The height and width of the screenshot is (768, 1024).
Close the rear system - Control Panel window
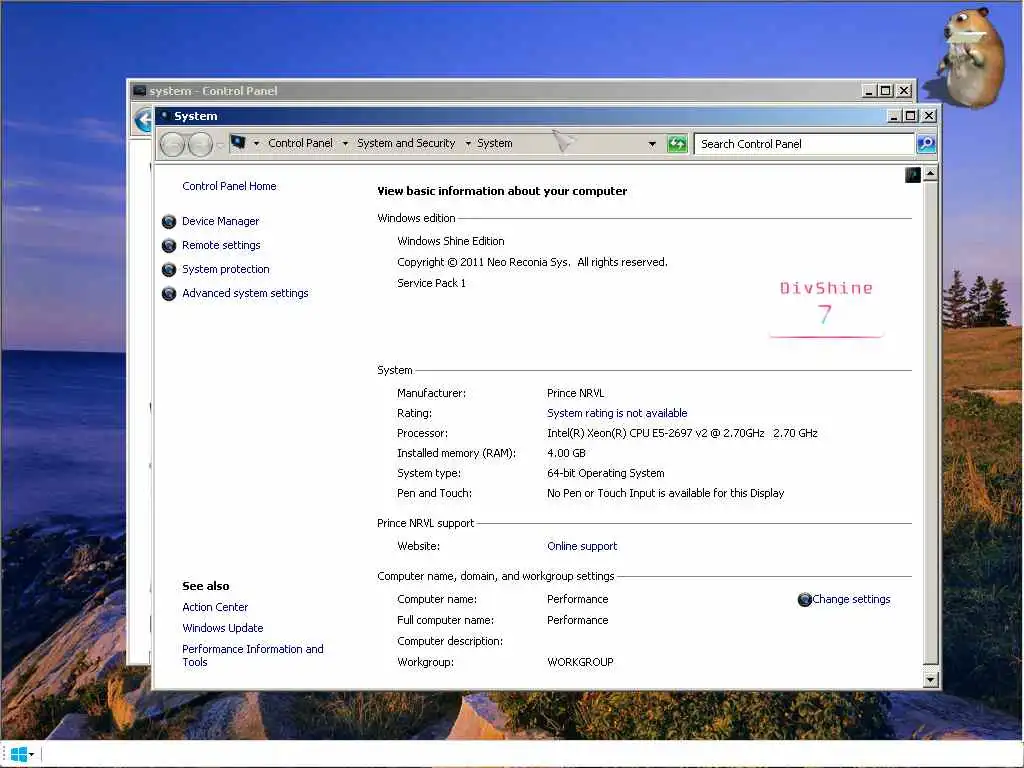pos(904,91)
